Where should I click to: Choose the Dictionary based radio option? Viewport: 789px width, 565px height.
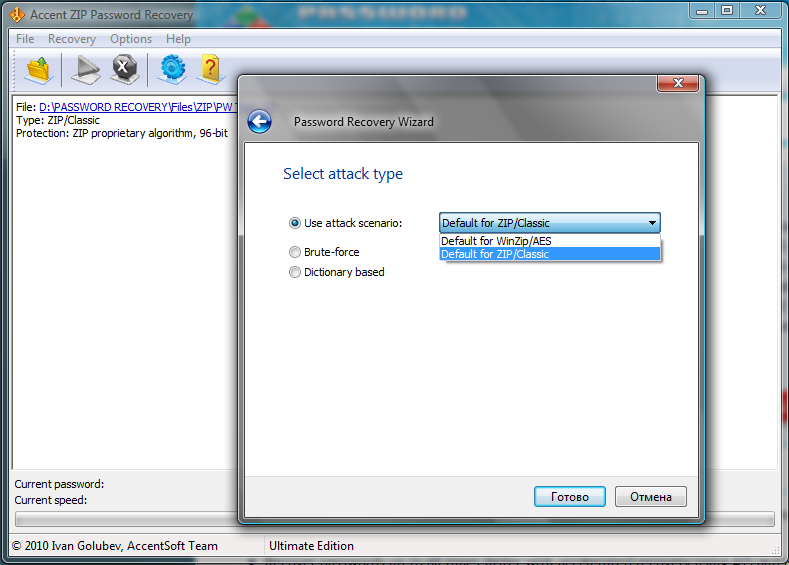(x=295, y=272)
